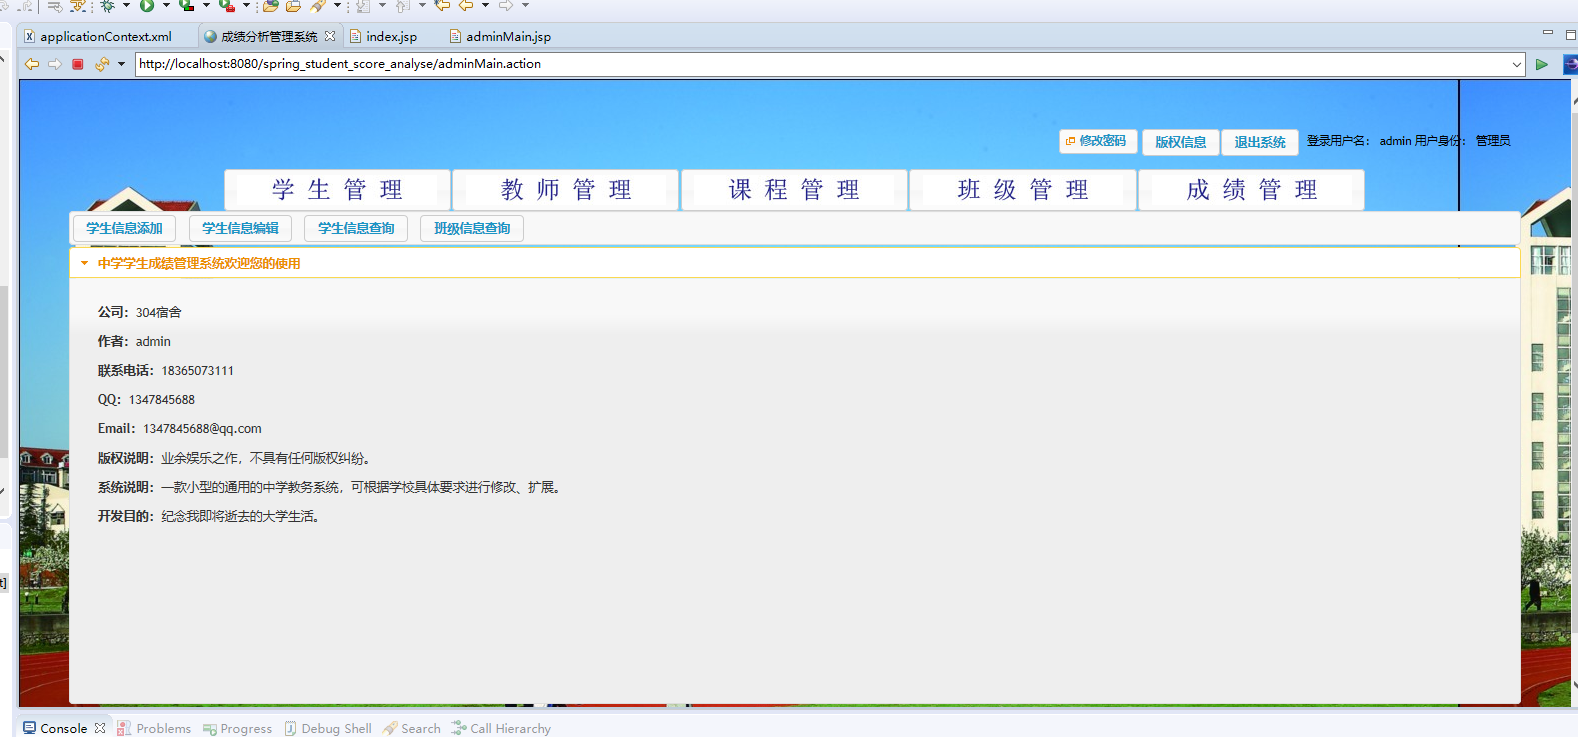Viewport: 1578px width, 737px height.
Task: Click the 纪念我即将逝去的大学生活 text
Action: pos(240,517)
